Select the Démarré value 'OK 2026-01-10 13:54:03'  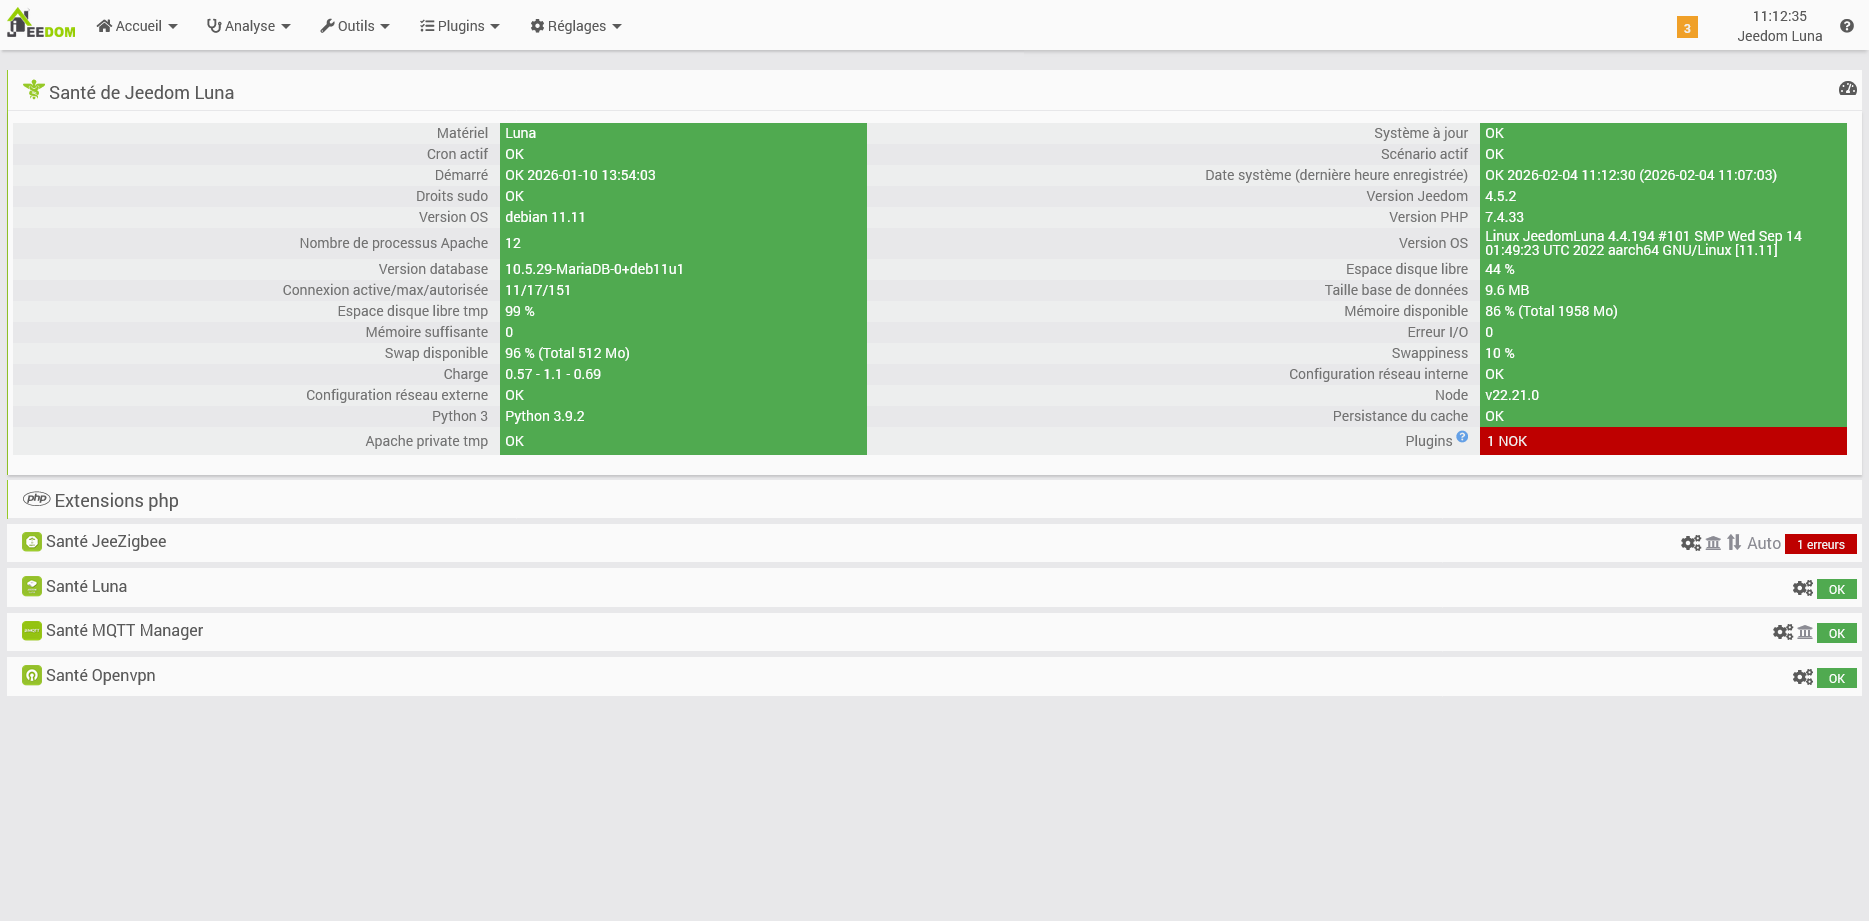point(580,175)
